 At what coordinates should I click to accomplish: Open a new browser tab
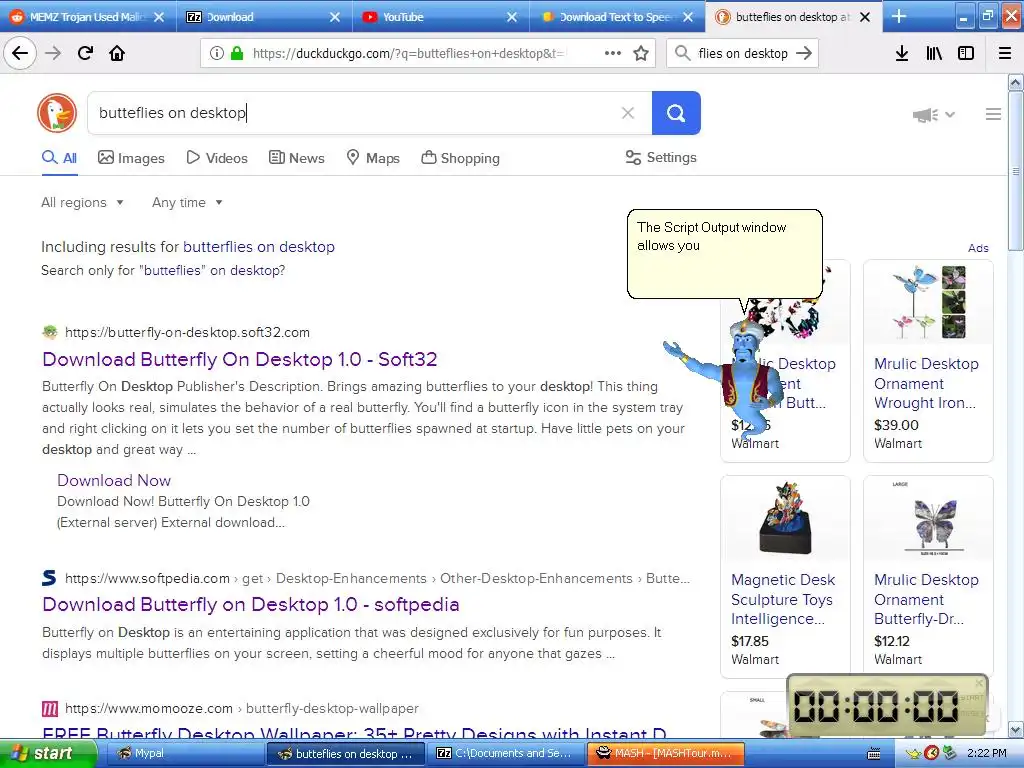tap(899, 16)
